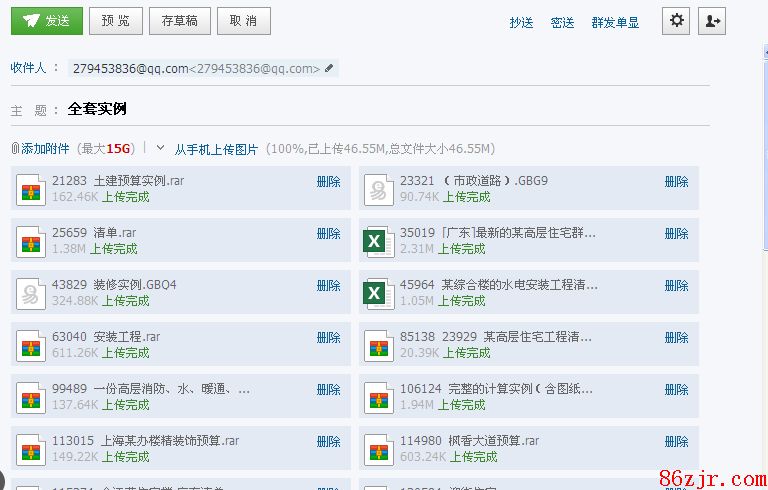Viewport: 768px width, 490px height.
Task: Click the 预览 preview button
Action: click(115, 20)
